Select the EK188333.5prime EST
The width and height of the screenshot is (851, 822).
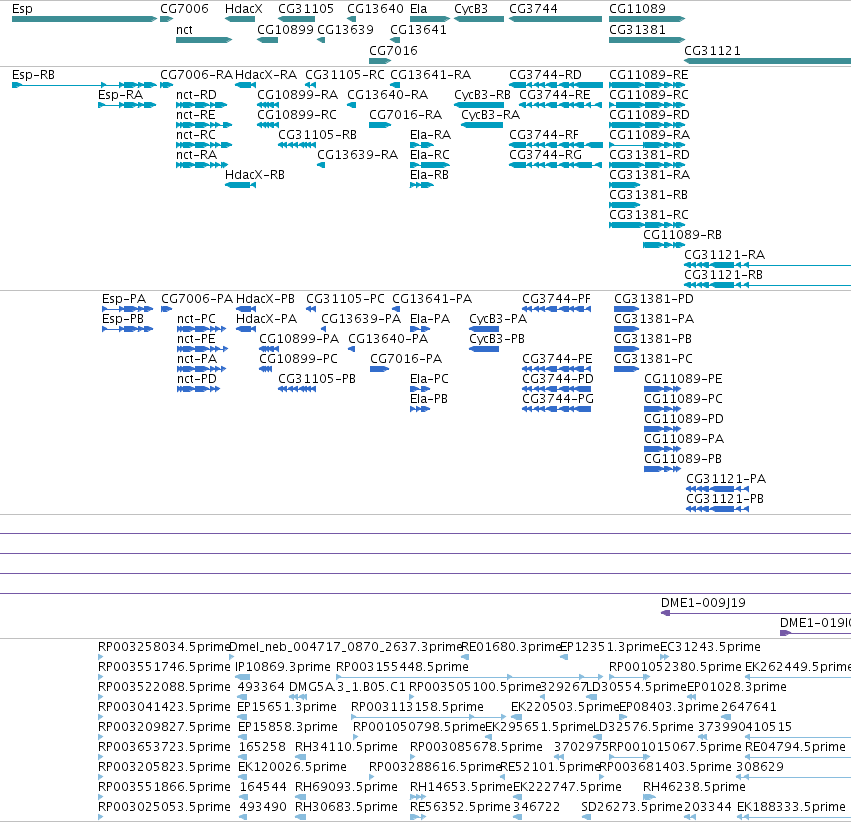[794, 817]
